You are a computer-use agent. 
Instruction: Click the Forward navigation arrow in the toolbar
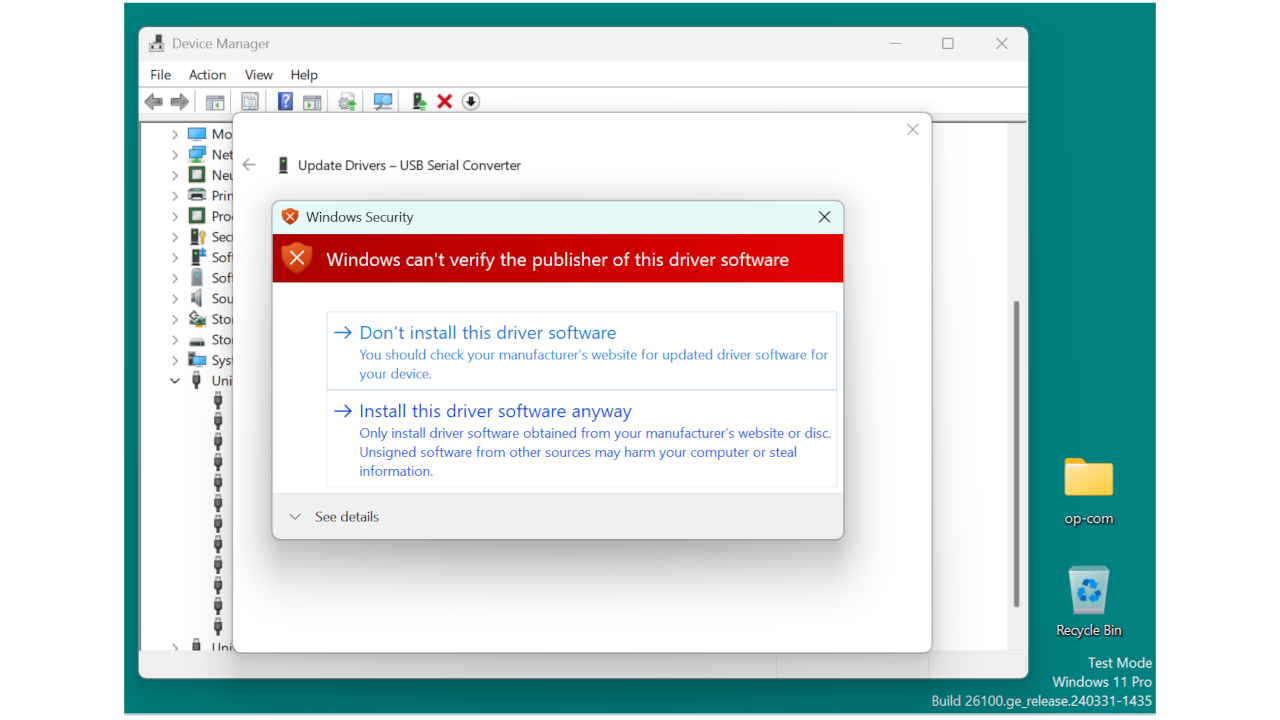(179, 100)
